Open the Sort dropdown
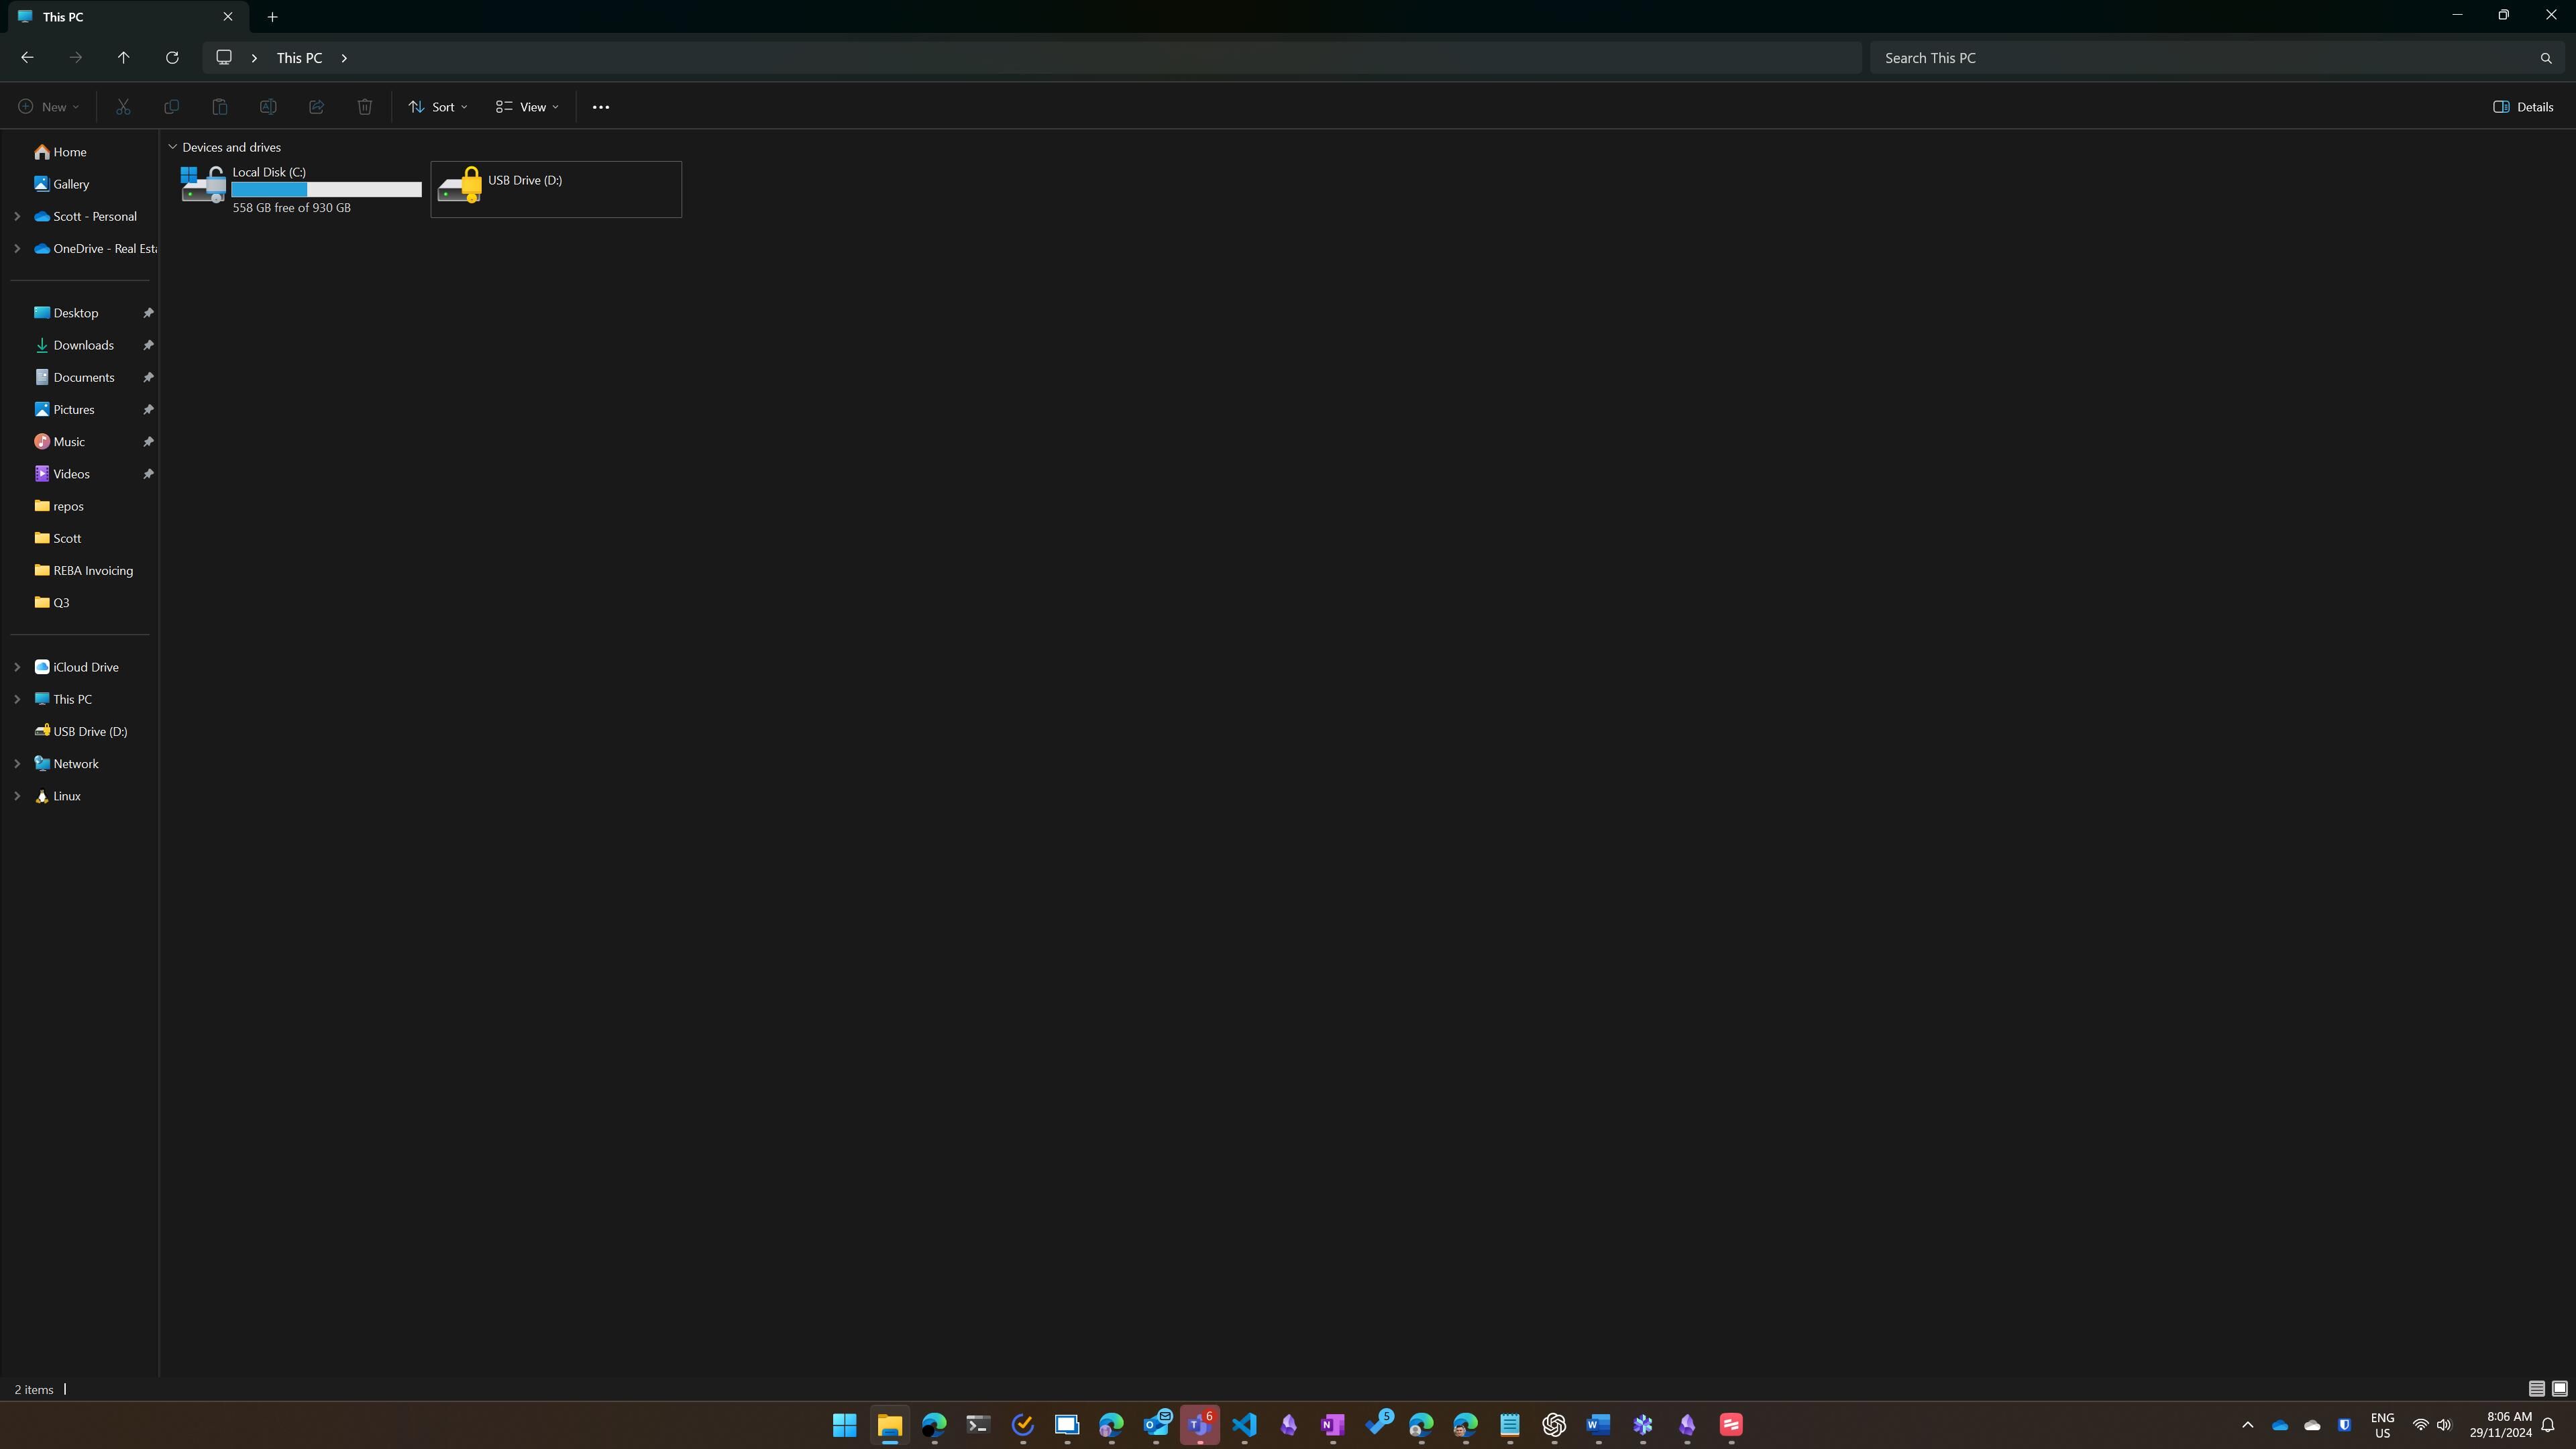This screenshot has width=2576, height=1449. (x=437, y=107)
